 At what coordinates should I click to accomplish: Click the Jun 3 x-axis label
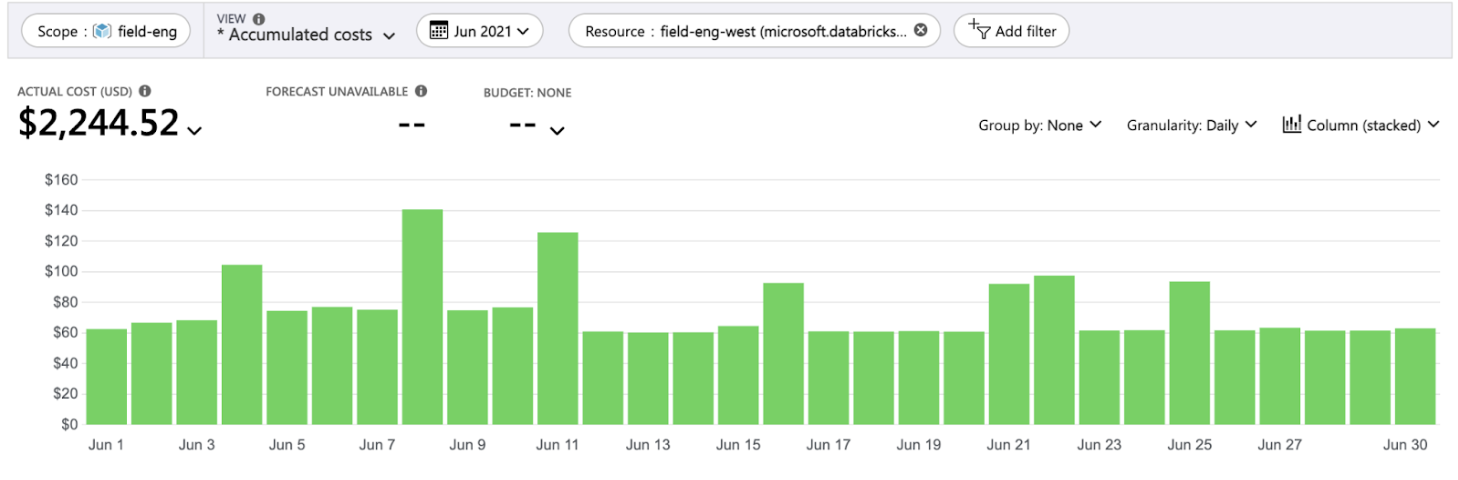pyautogui.click(x=196, y=445)
